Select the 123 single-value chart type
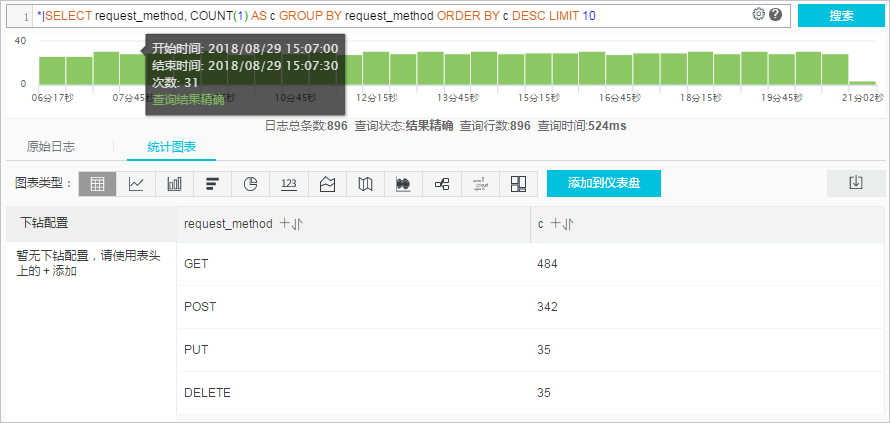This screenshot has width=890, height=423. (289, 184)
